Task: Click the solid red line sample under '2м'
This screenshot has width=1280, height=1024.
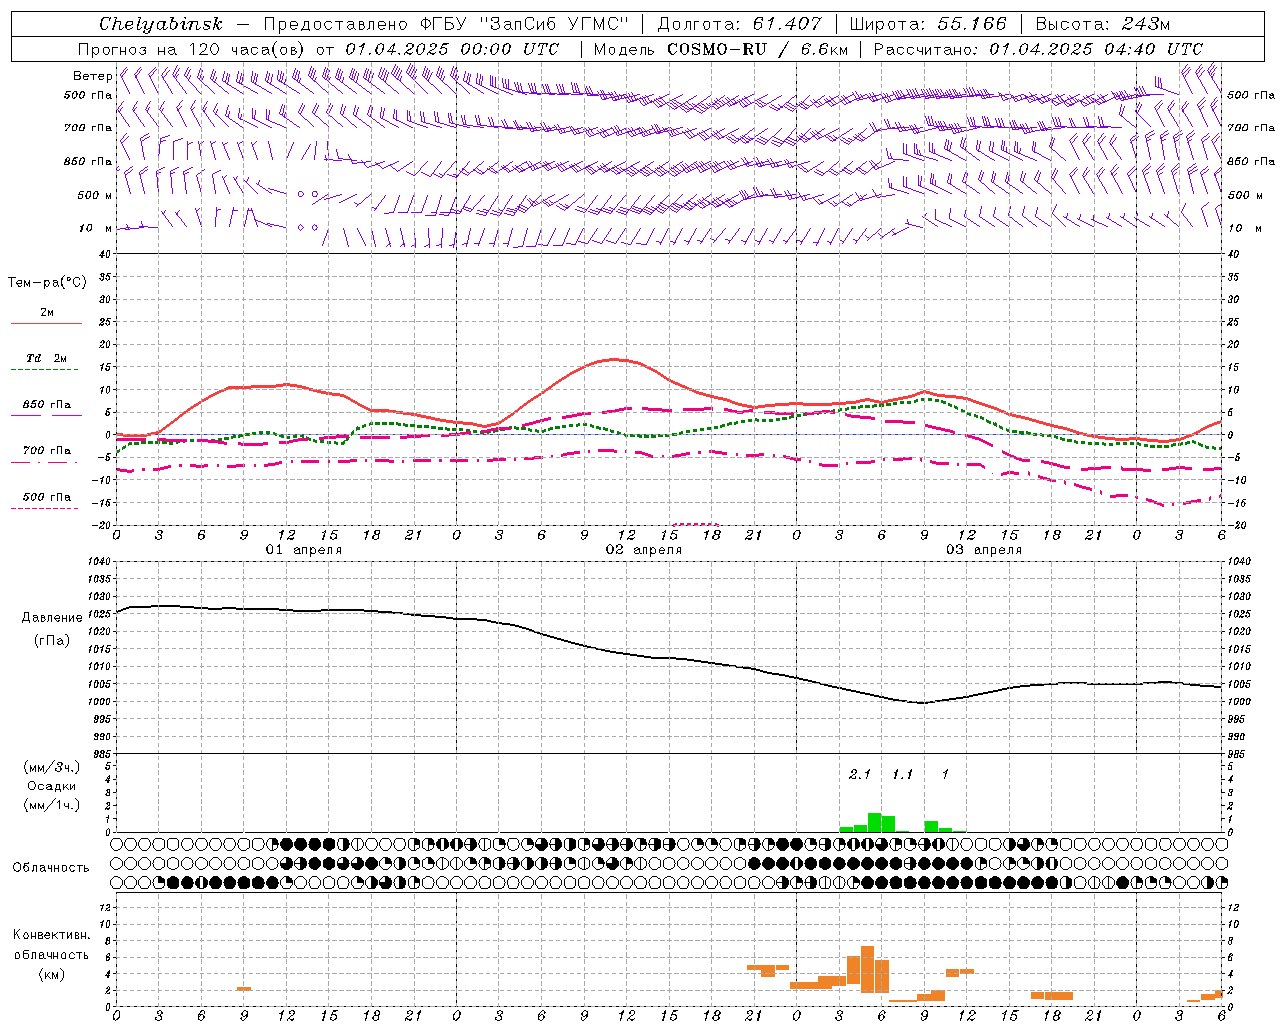Action: (x=46, y=323)
